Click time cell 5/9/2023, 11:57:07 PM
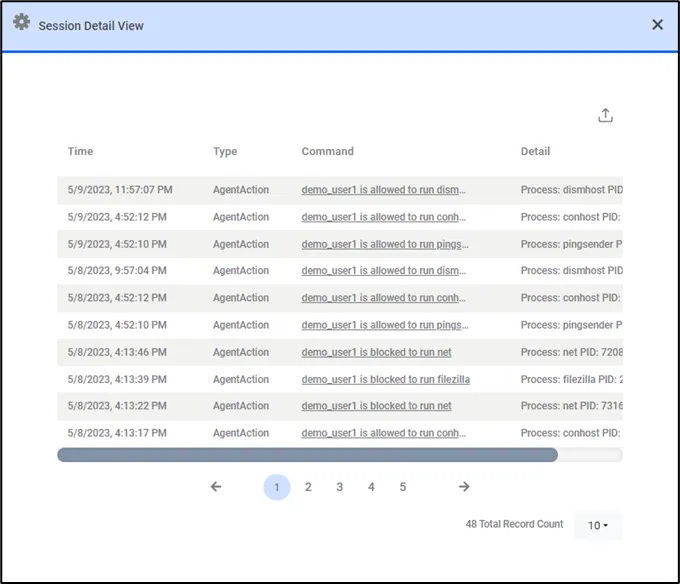 (x=120, y=190)
